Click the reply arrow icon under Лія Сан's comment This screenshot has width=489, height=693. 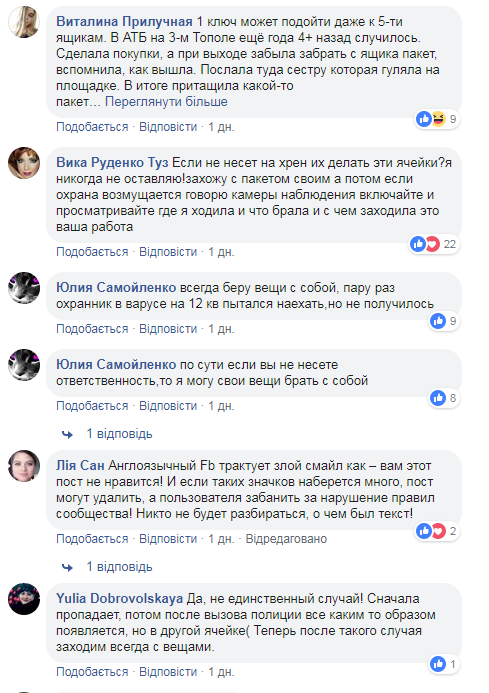[68, 567]
